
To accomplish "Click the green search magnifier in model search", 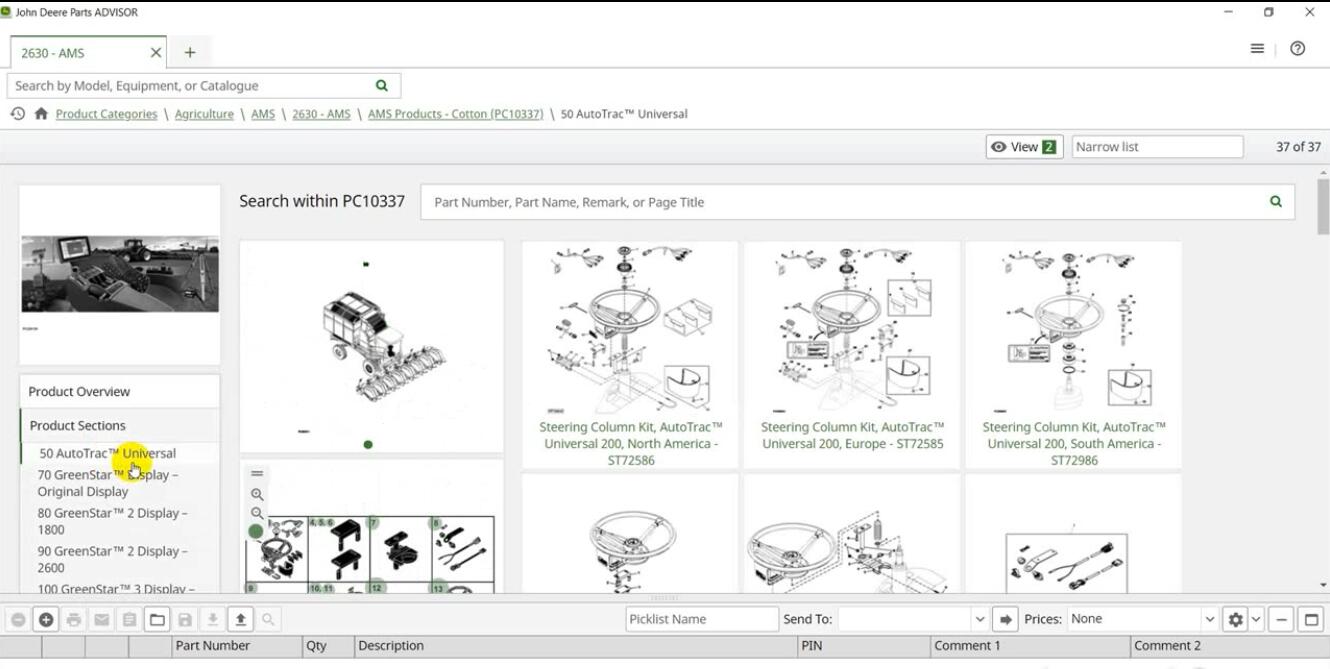I will (x=381, y=86).
